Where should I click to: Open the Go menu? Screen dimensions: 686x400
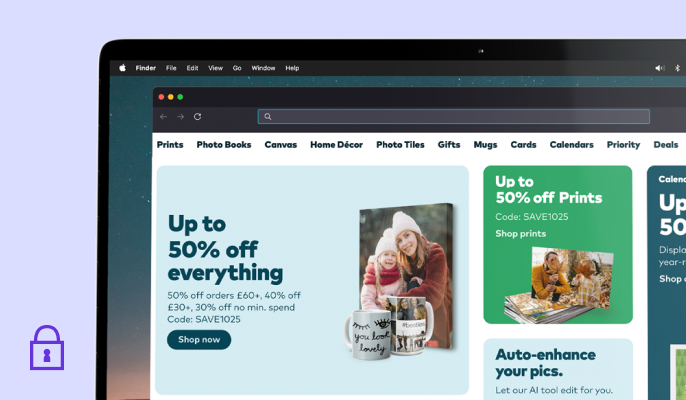click(237, 68)
